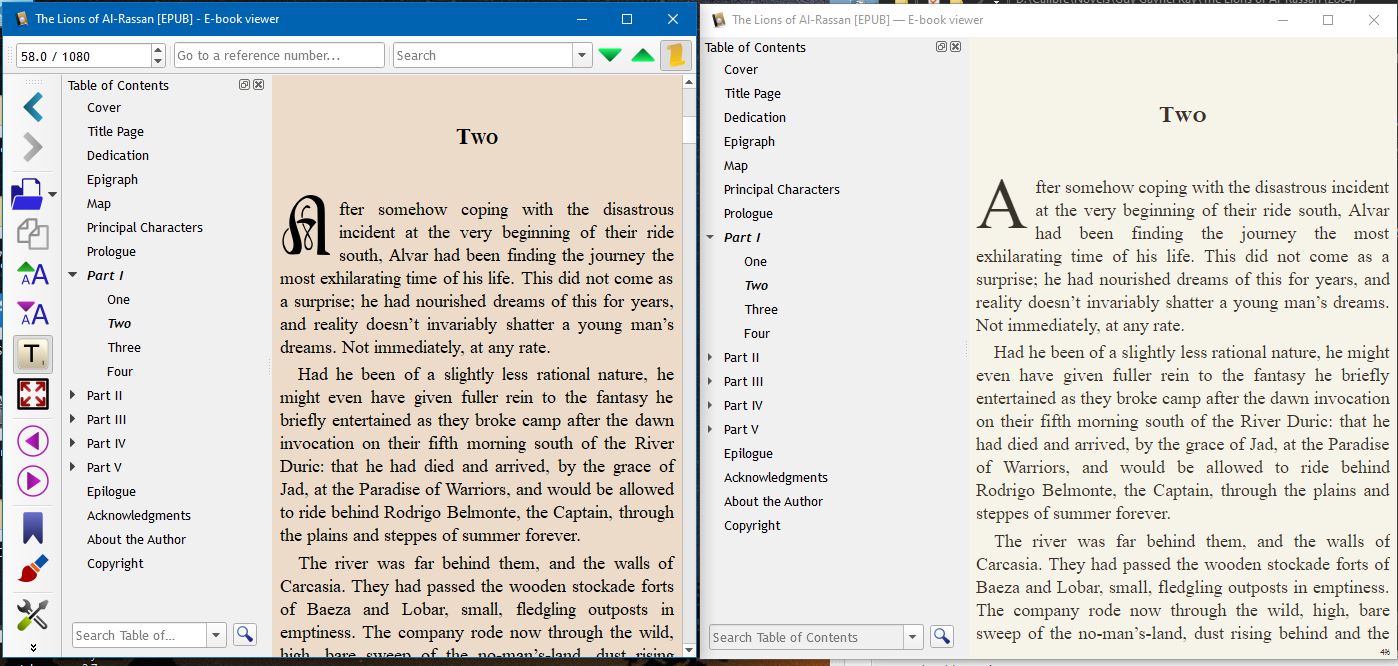Increase font size with green AA icon
This screenshot has height=666, width=1398.
pyautogui.click(x=33, y=274)
